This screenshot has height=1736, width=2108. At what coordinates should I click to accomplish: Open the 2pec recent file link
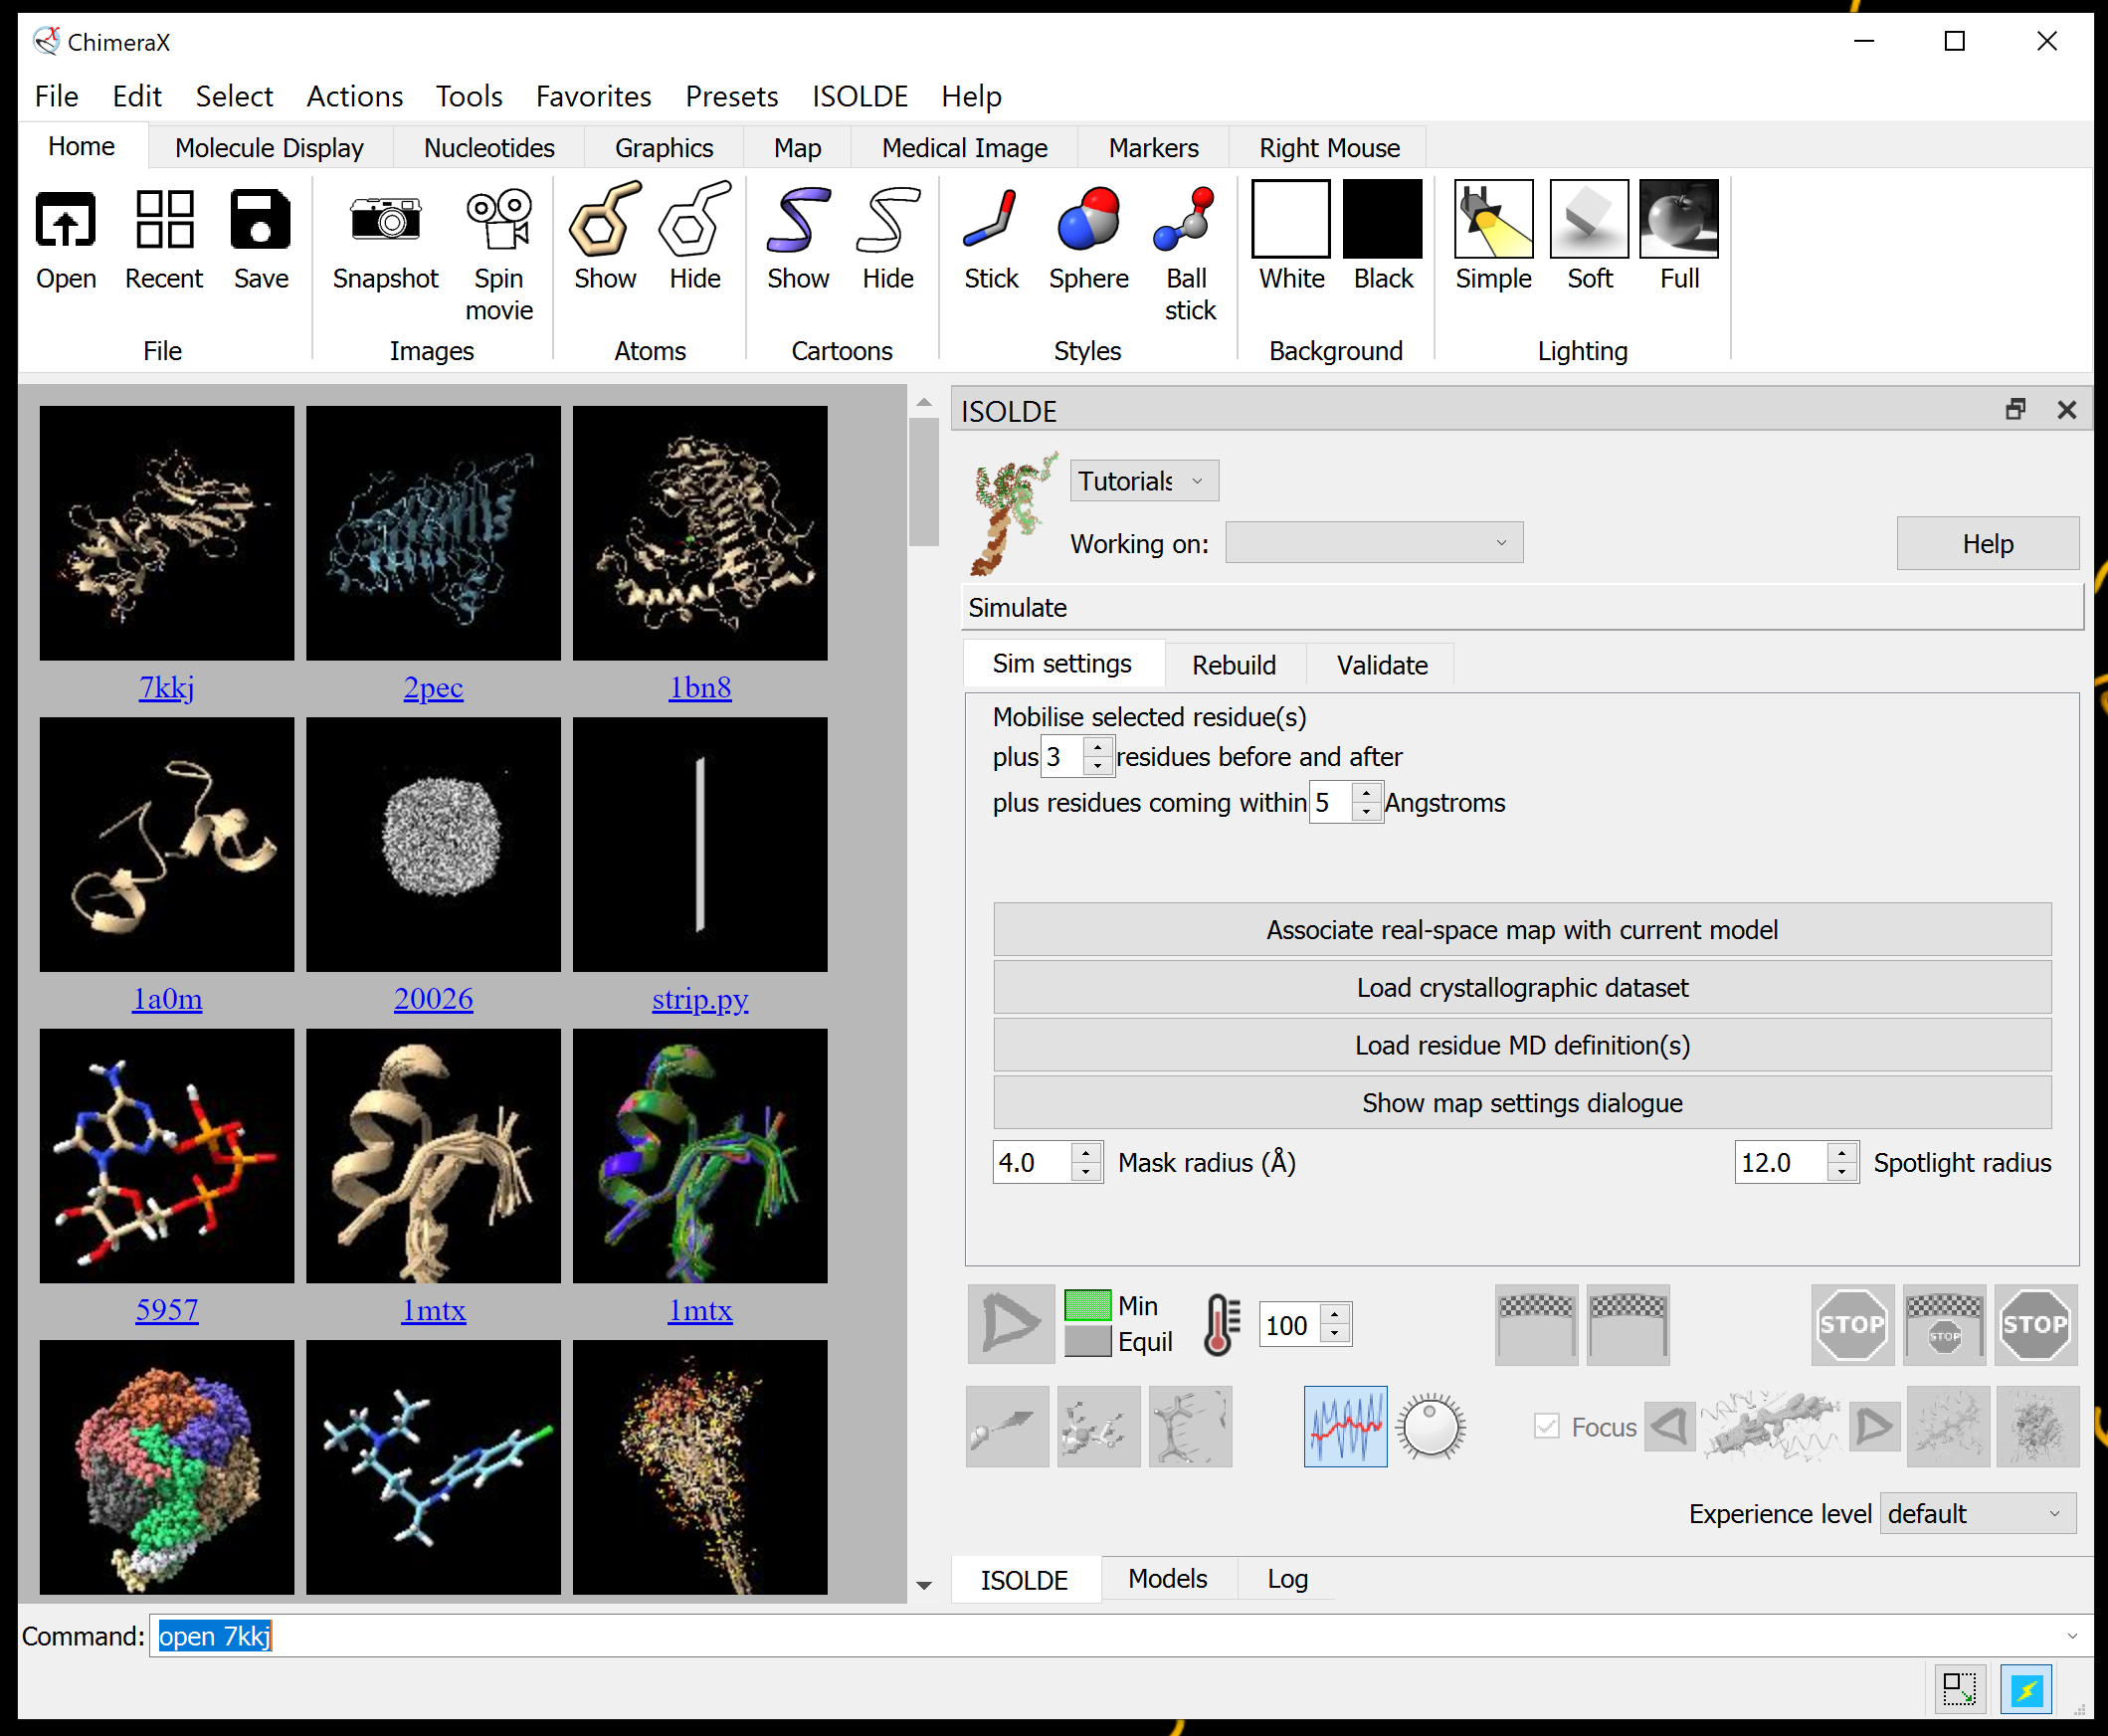coord(433,687)
